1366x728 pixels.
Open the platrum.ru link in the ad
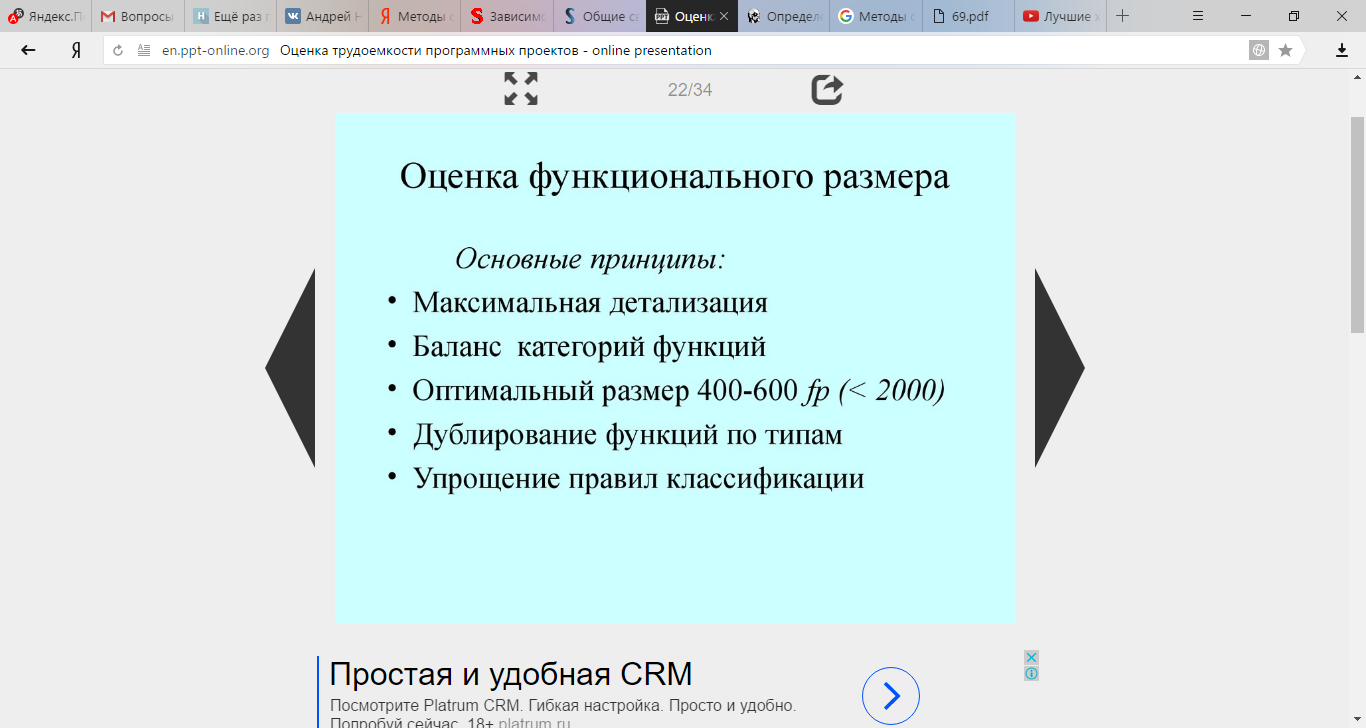[535, 723]
